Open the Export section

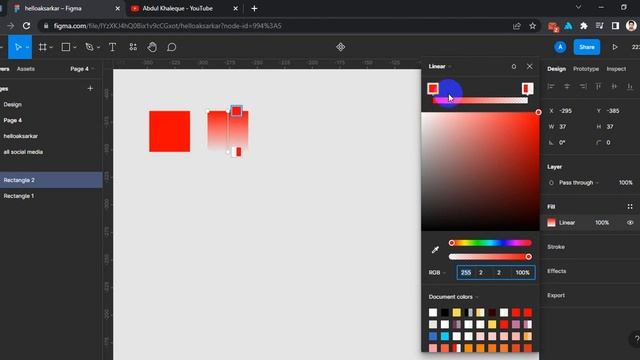pos(556,295)
